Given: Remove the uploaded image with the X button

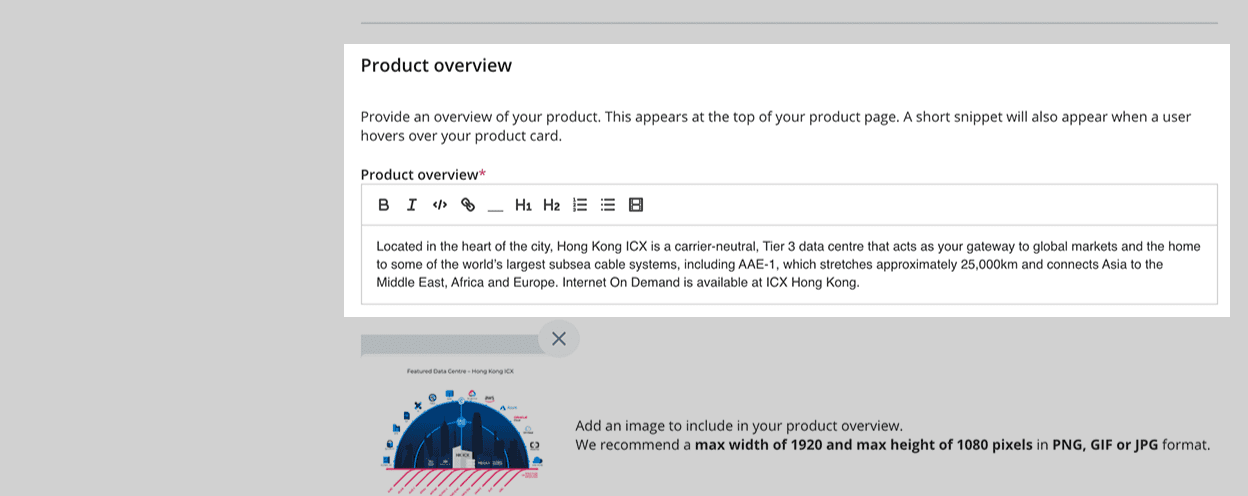Looking at the screenshot, I should coord(559,339).
